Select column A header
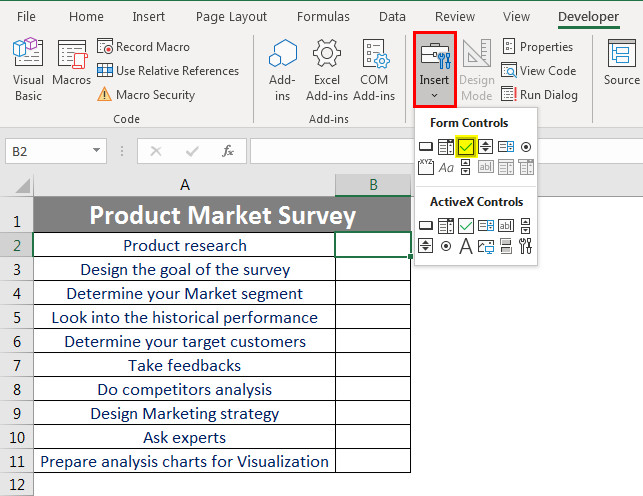643x496 pixels. pos(185,185)
